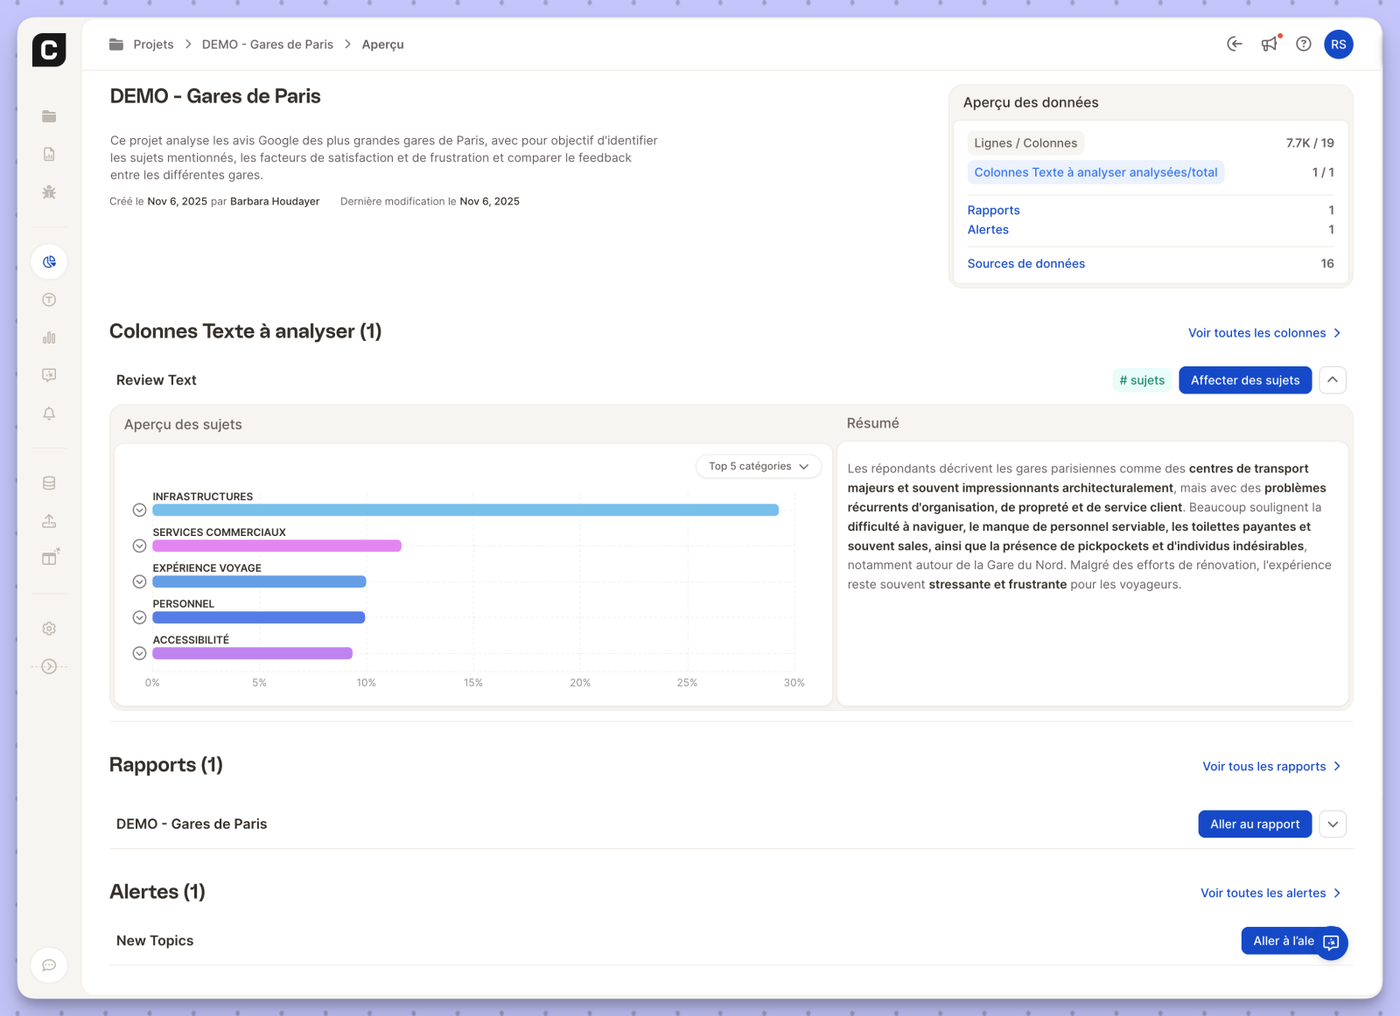Click the bar chart icon in sidebar
The image size is (1400, 1016).
(x=49, y=338)
